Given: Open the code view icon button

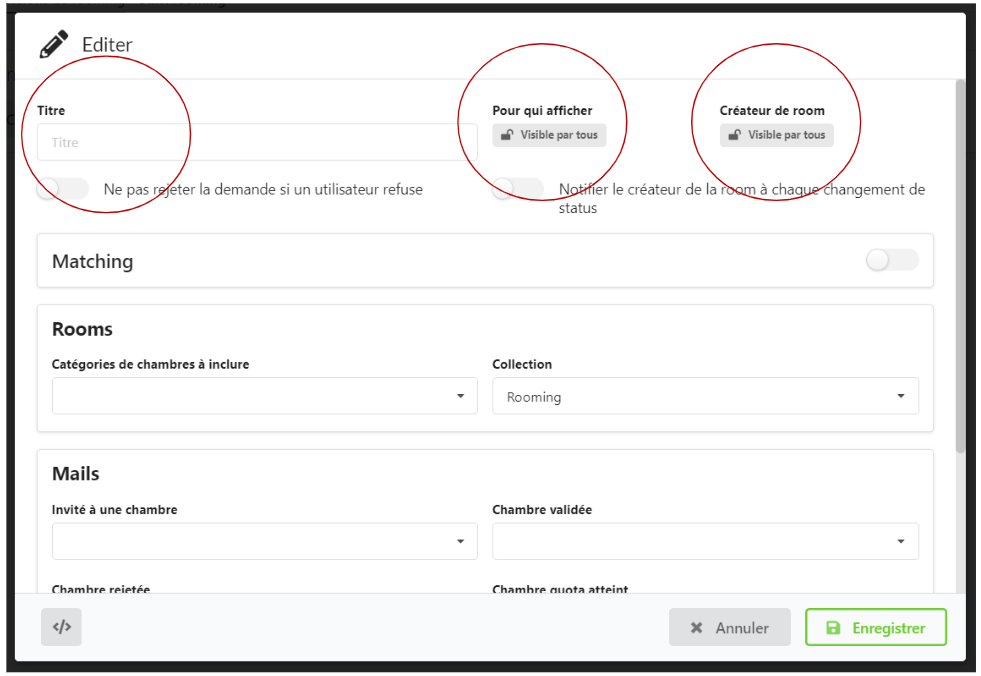Looking at the screenshot, I should click(61, 627).
